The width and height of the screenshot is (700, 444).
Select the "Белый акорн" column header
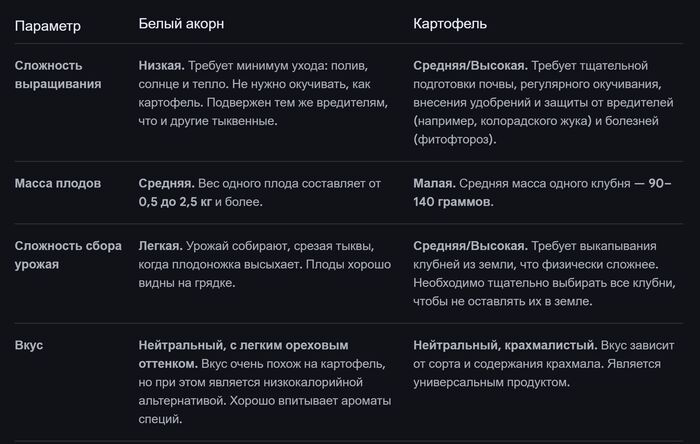click(181, 23)
